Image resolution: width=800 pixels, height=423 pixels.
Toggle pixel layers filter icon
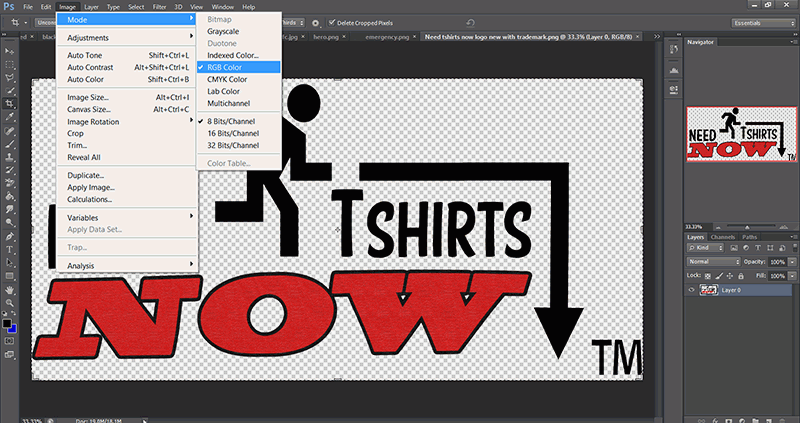(x=734, y=248)
